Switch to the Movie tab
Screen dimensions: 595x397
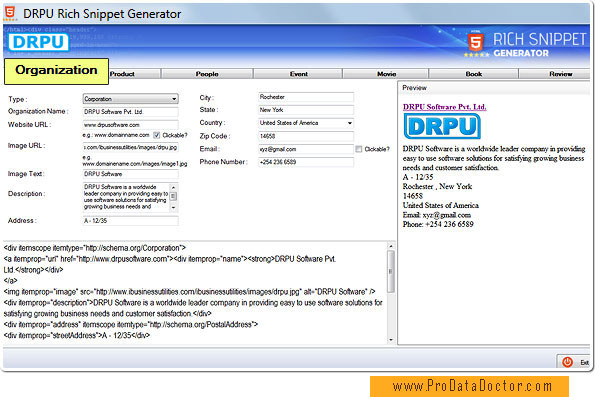(386, 74)
